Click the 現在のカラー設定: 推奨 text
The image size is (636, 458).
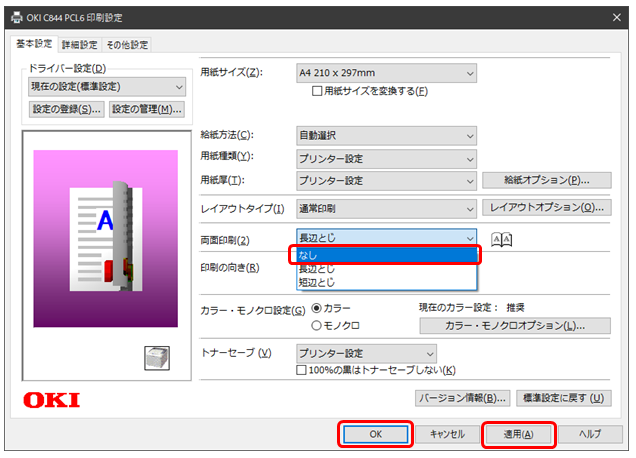click(x=472, y=307)
